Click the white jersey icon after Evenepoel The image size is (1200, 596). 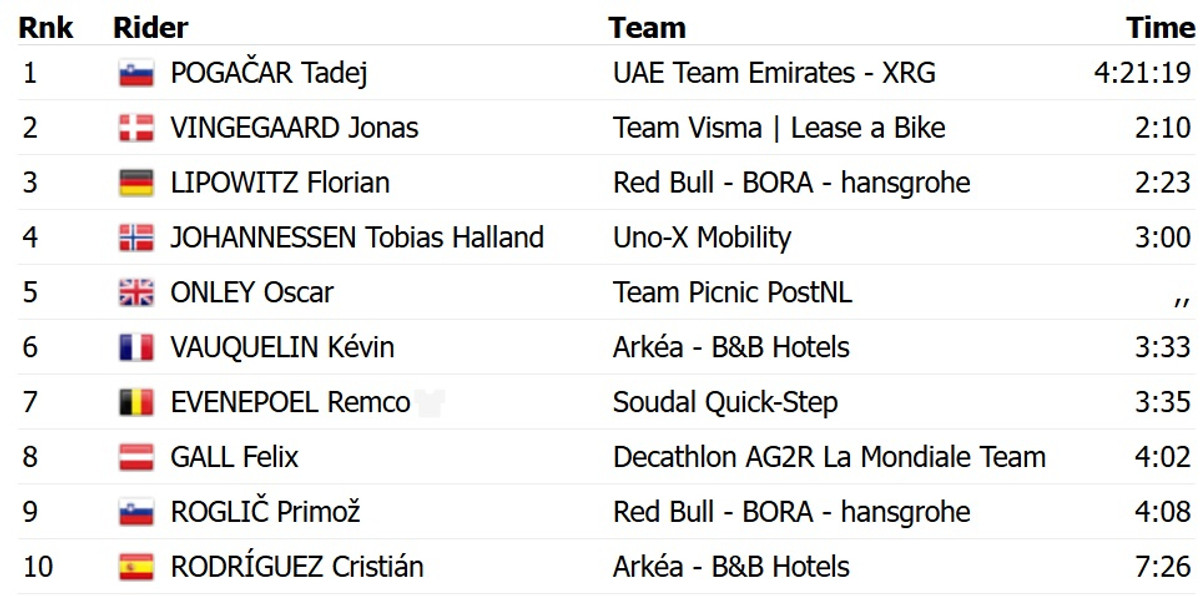(x=431, y=403)
